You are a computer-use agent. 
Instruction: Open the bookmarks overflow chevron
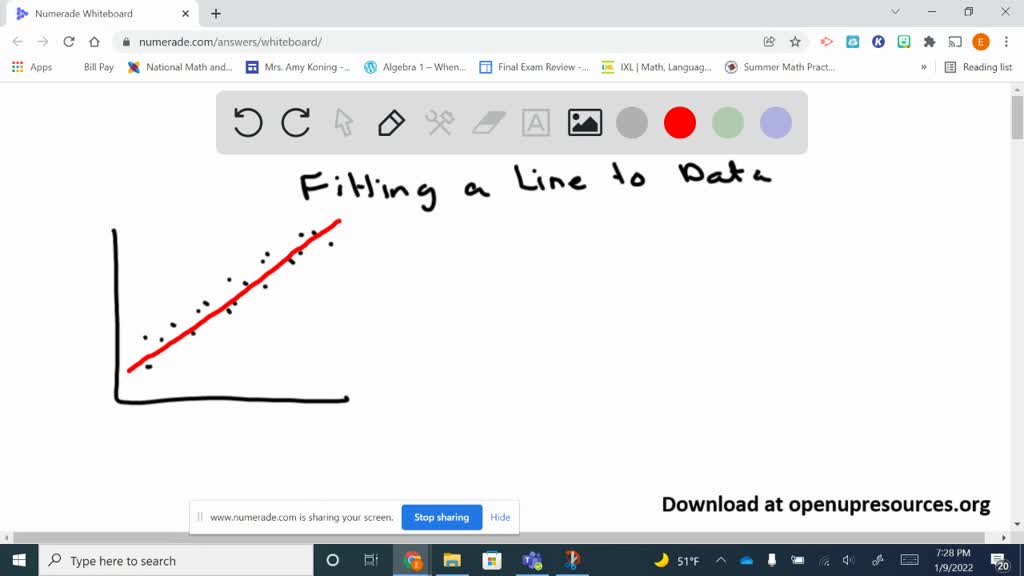(x=925, y=66)
